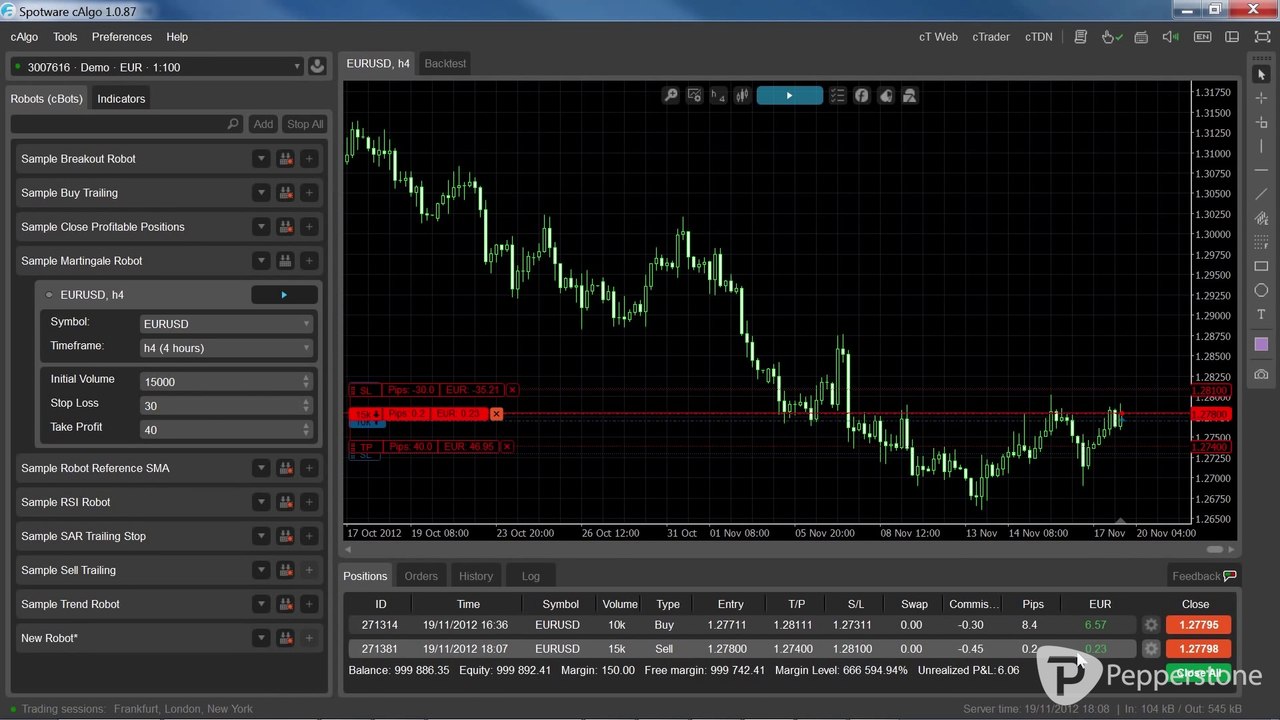The width and height of the screenshot is (1280, 720).
Task: Remove the position label on the chart
Action: 496,414
